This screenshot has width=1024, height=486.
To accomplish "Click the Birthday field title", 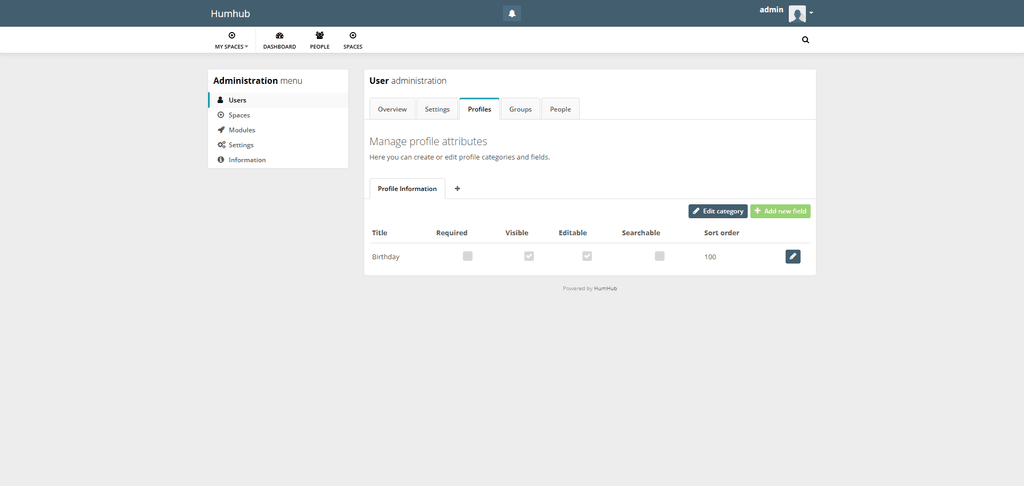I will pos(385,257).
